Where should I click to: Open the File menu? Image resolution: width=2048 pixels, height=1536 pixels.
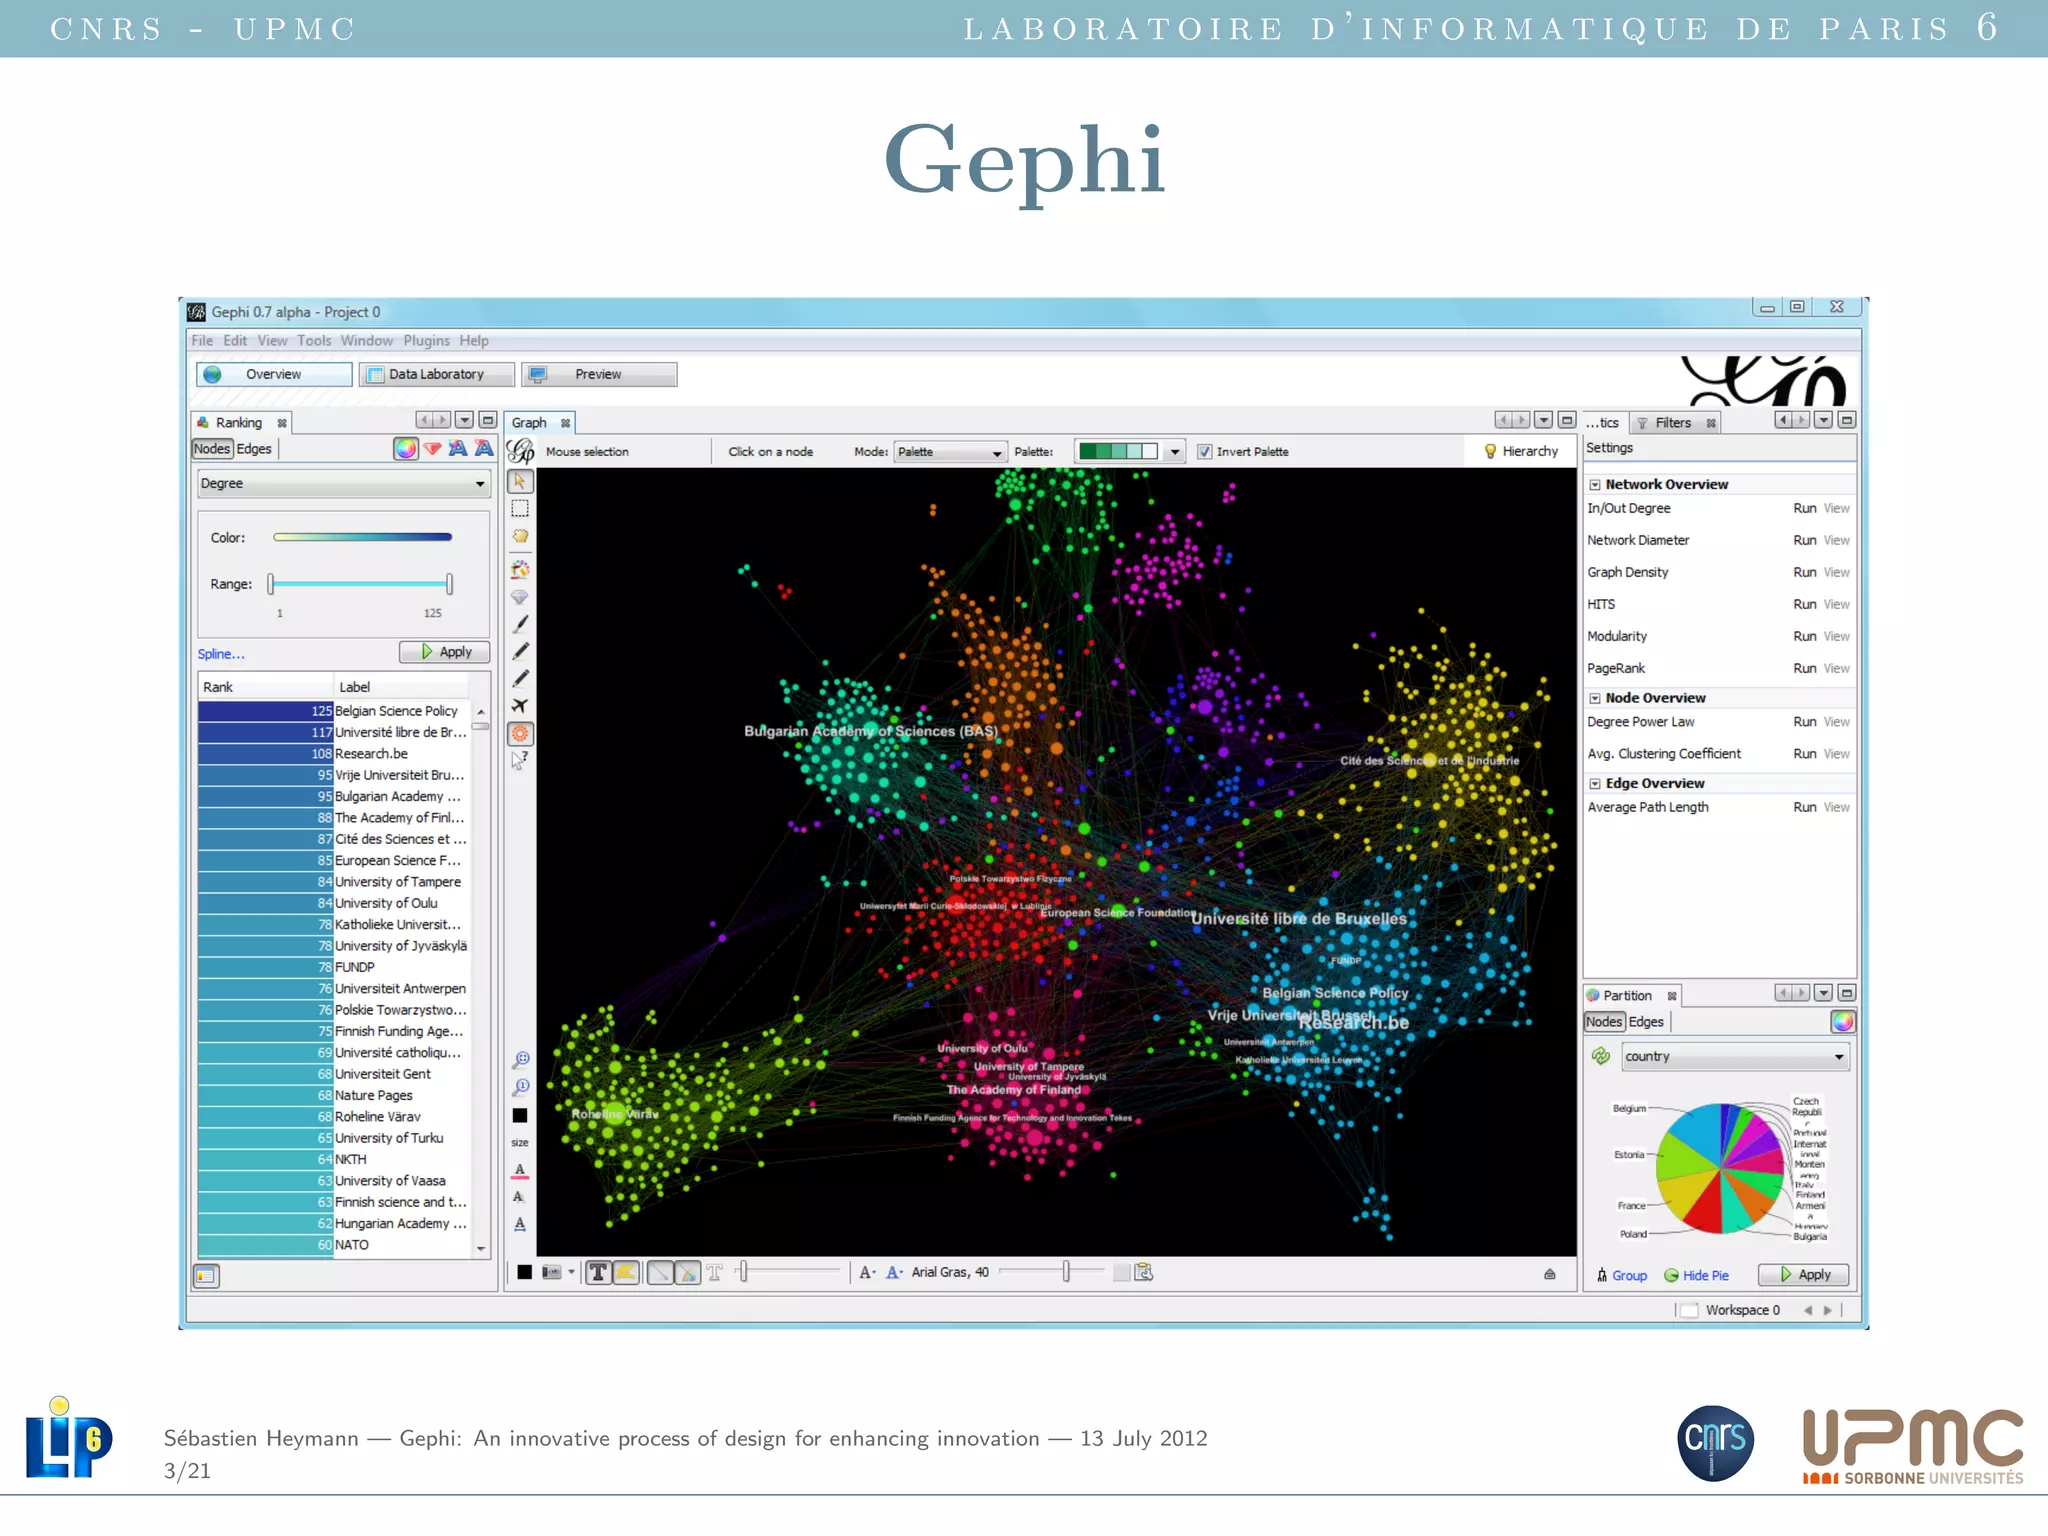(202, 341)
